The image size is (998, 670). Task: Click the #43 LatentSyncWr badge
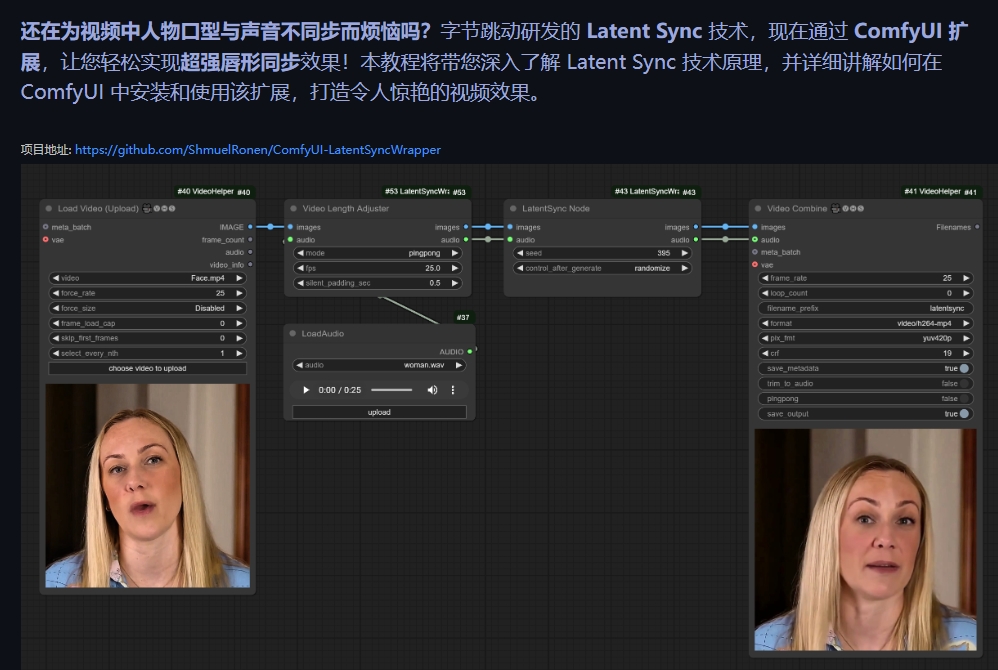click(x=656, y=192)
